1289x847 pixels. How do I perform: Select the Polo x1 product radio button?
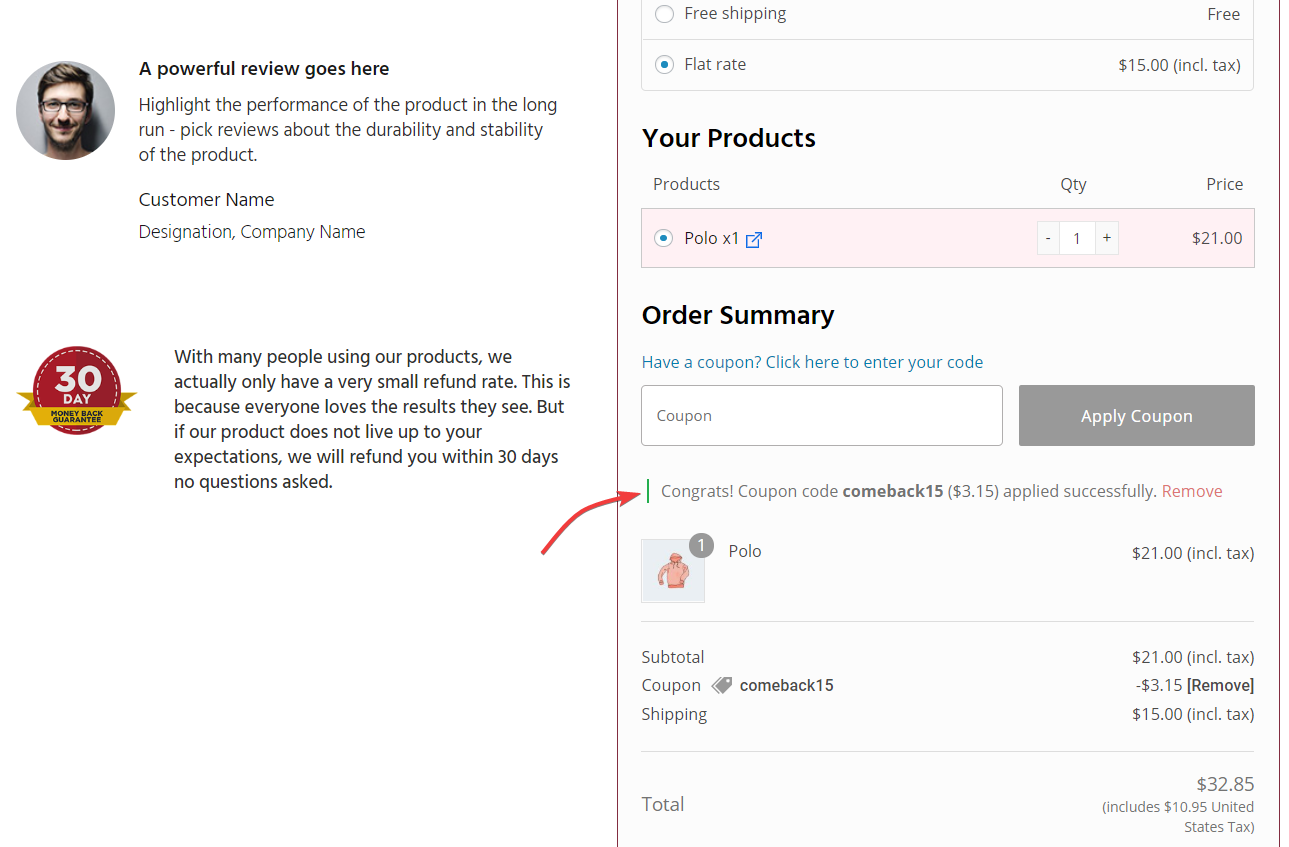click(663, 238)
